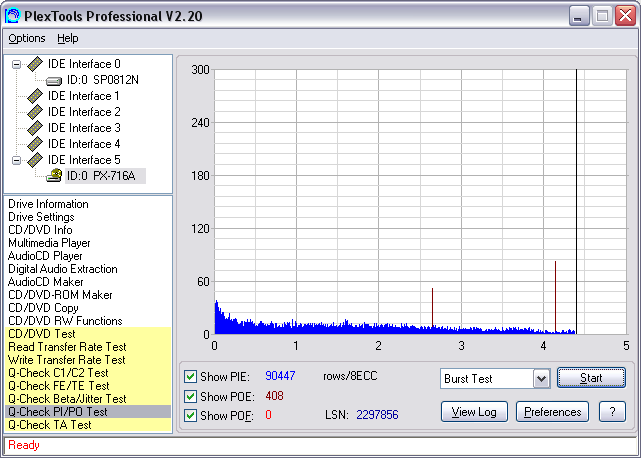The height and width of the screenshot is (458, 641).
Task: Select Q-Check PI/PO Test
Action: point(88,412)
